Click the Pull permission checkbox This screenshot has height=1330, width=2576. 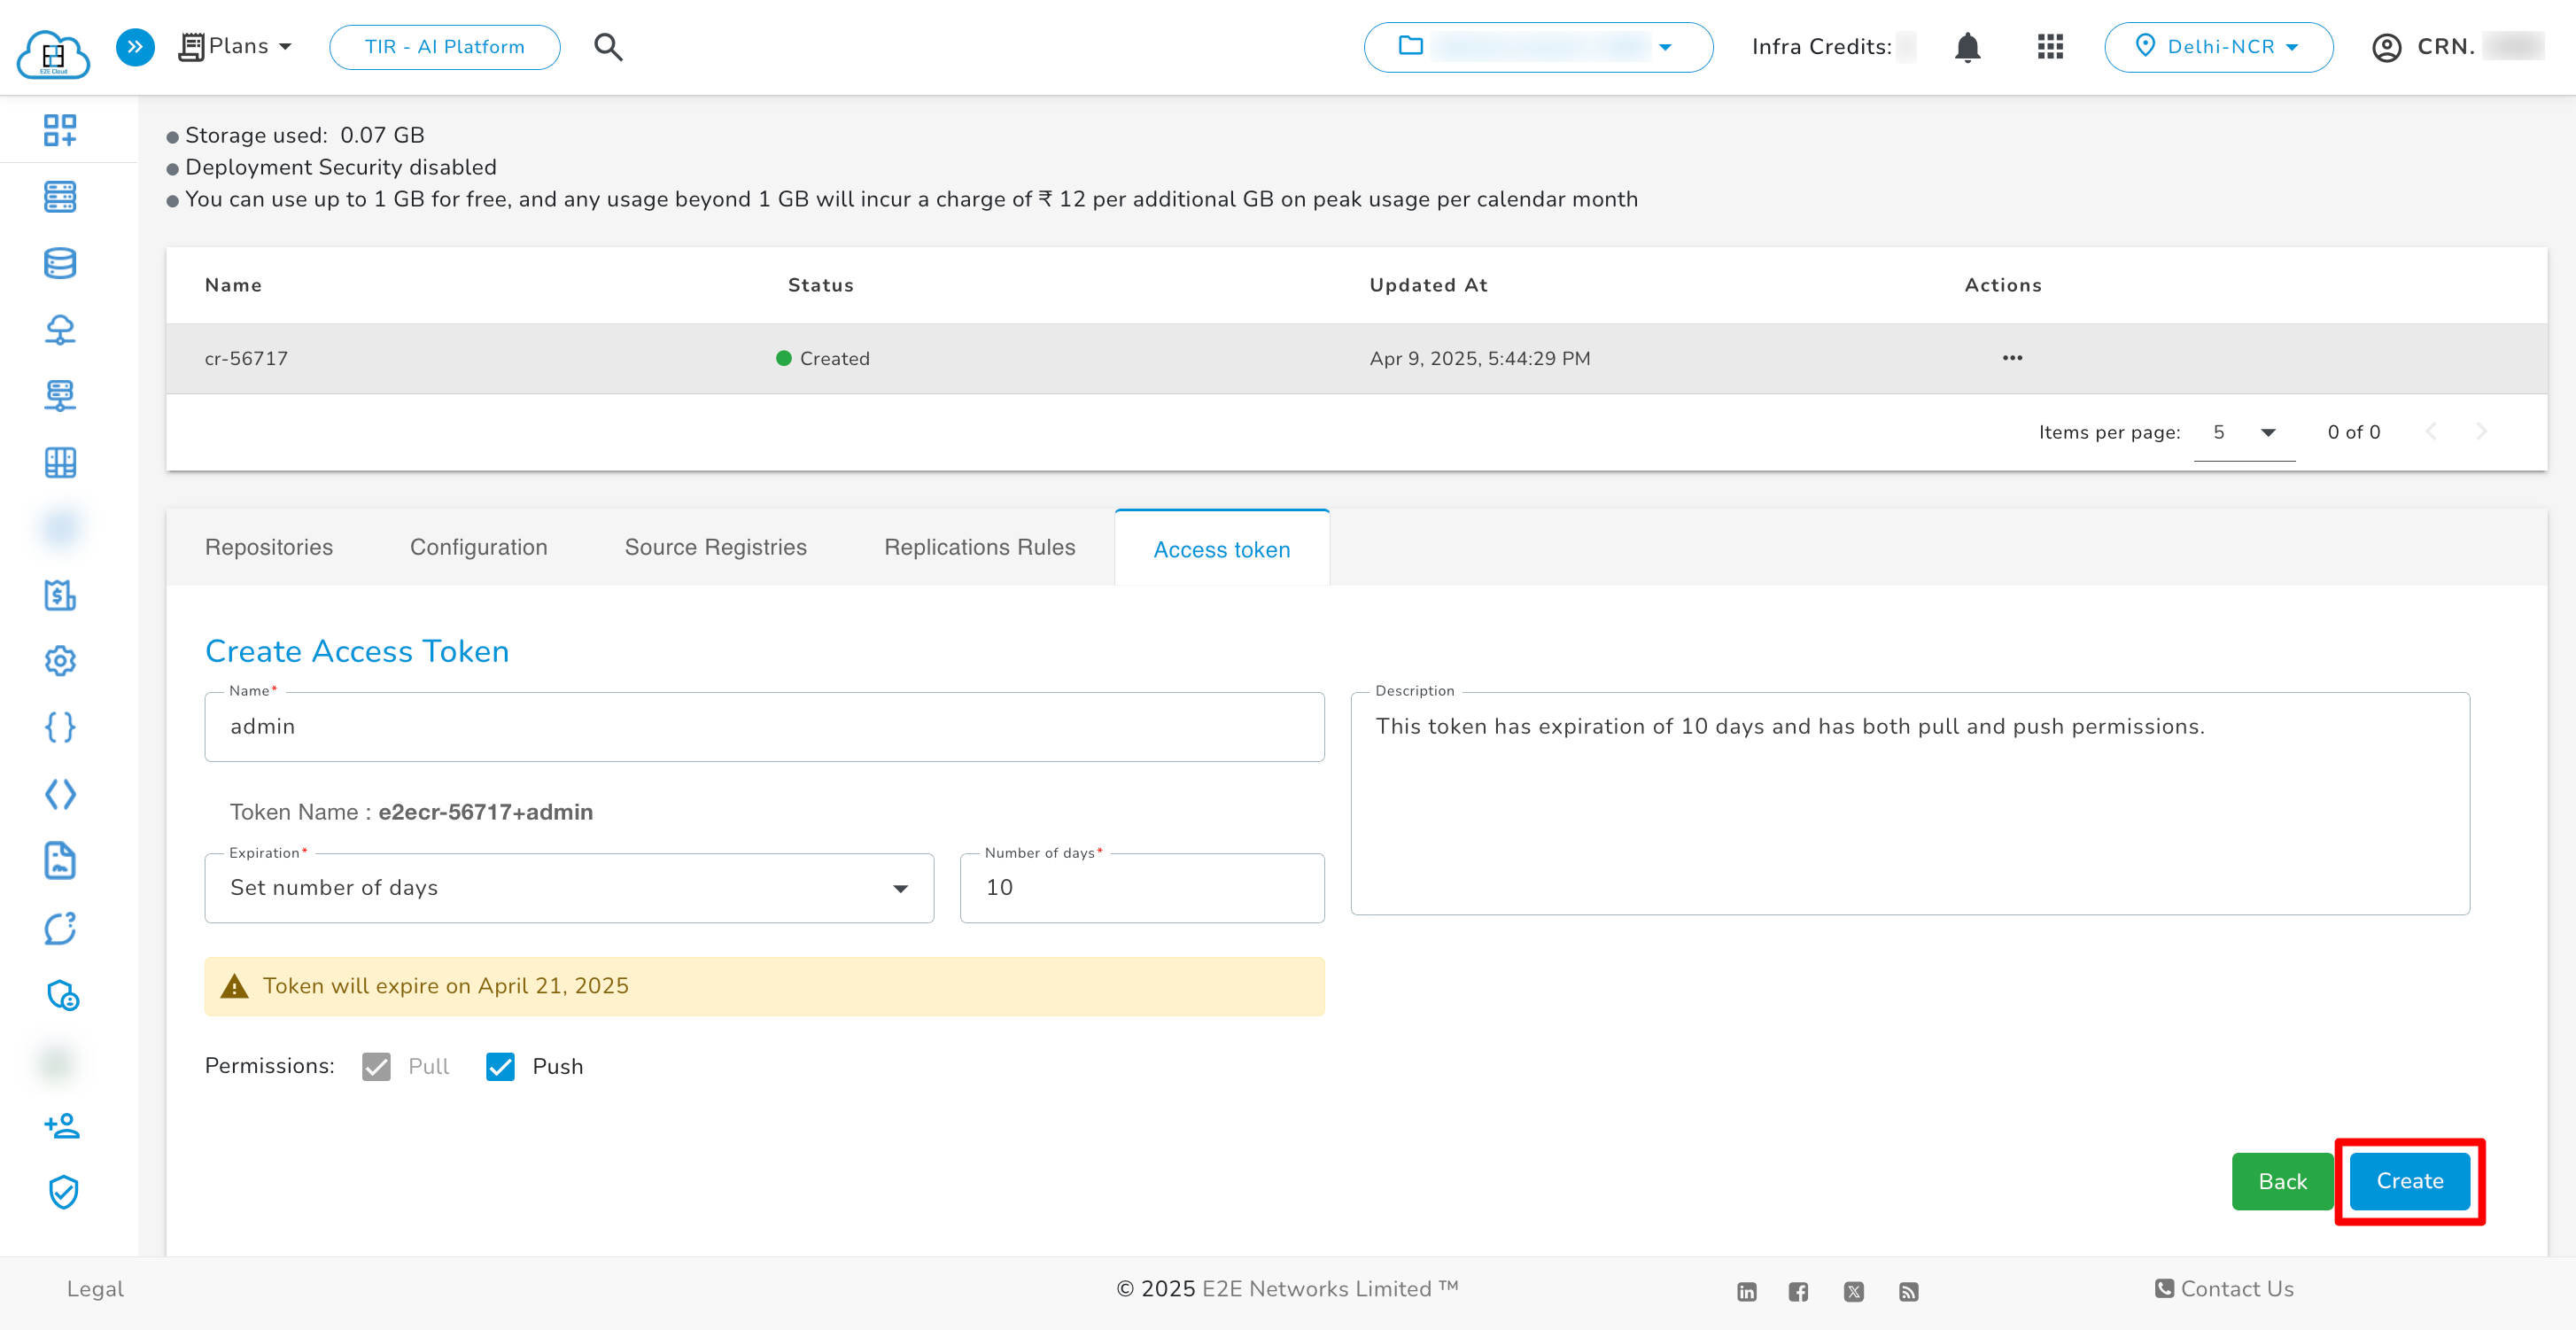tap(376, 1067)
